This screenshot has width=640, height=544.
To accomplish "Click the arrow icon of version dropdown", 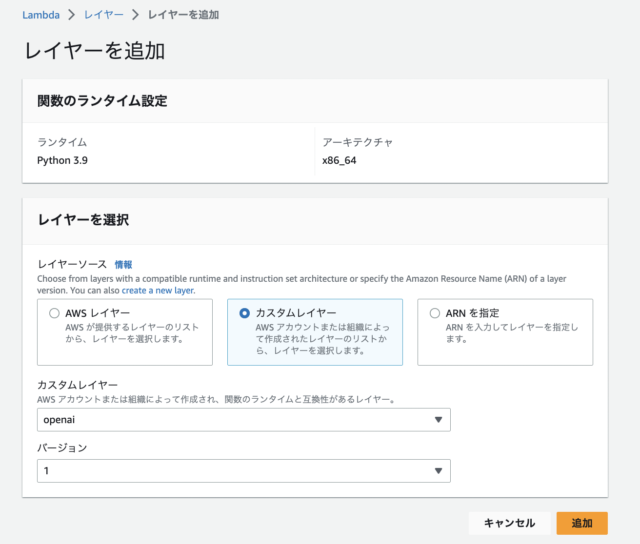I will click(438, 471).
